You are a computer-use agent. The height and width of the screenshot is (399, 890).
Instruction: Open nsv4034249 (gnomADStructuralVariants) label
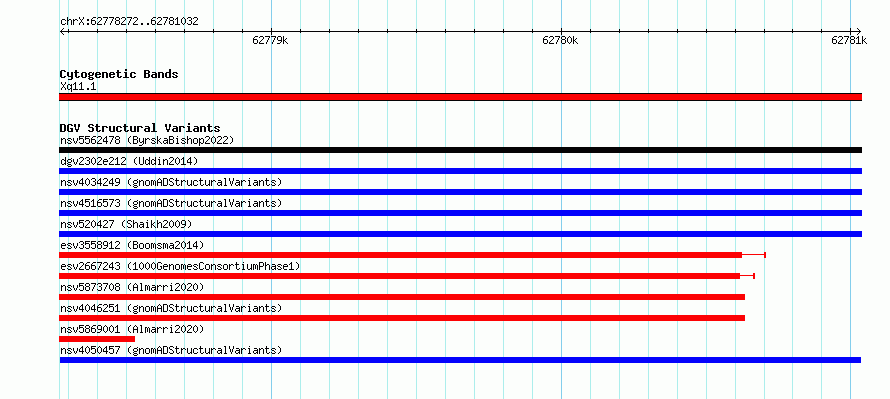click(171, 182)
